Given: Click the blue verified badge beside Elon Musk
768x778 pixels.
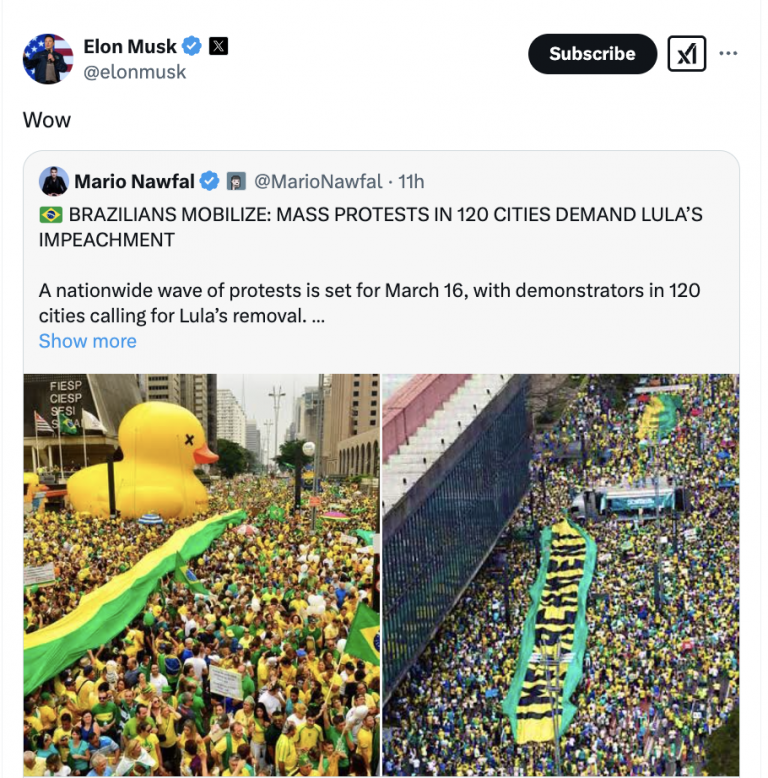Looking at the screenshot, I should coord(192,46).
